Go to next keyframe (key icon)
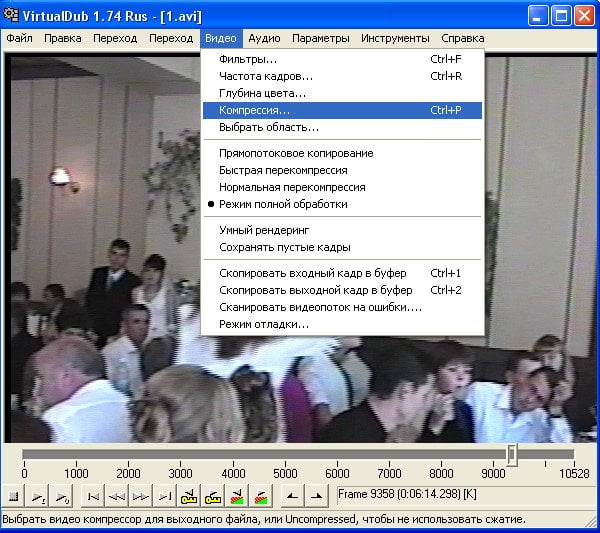The height and width of the screenshot is (533, 600). tap(213, 495)
